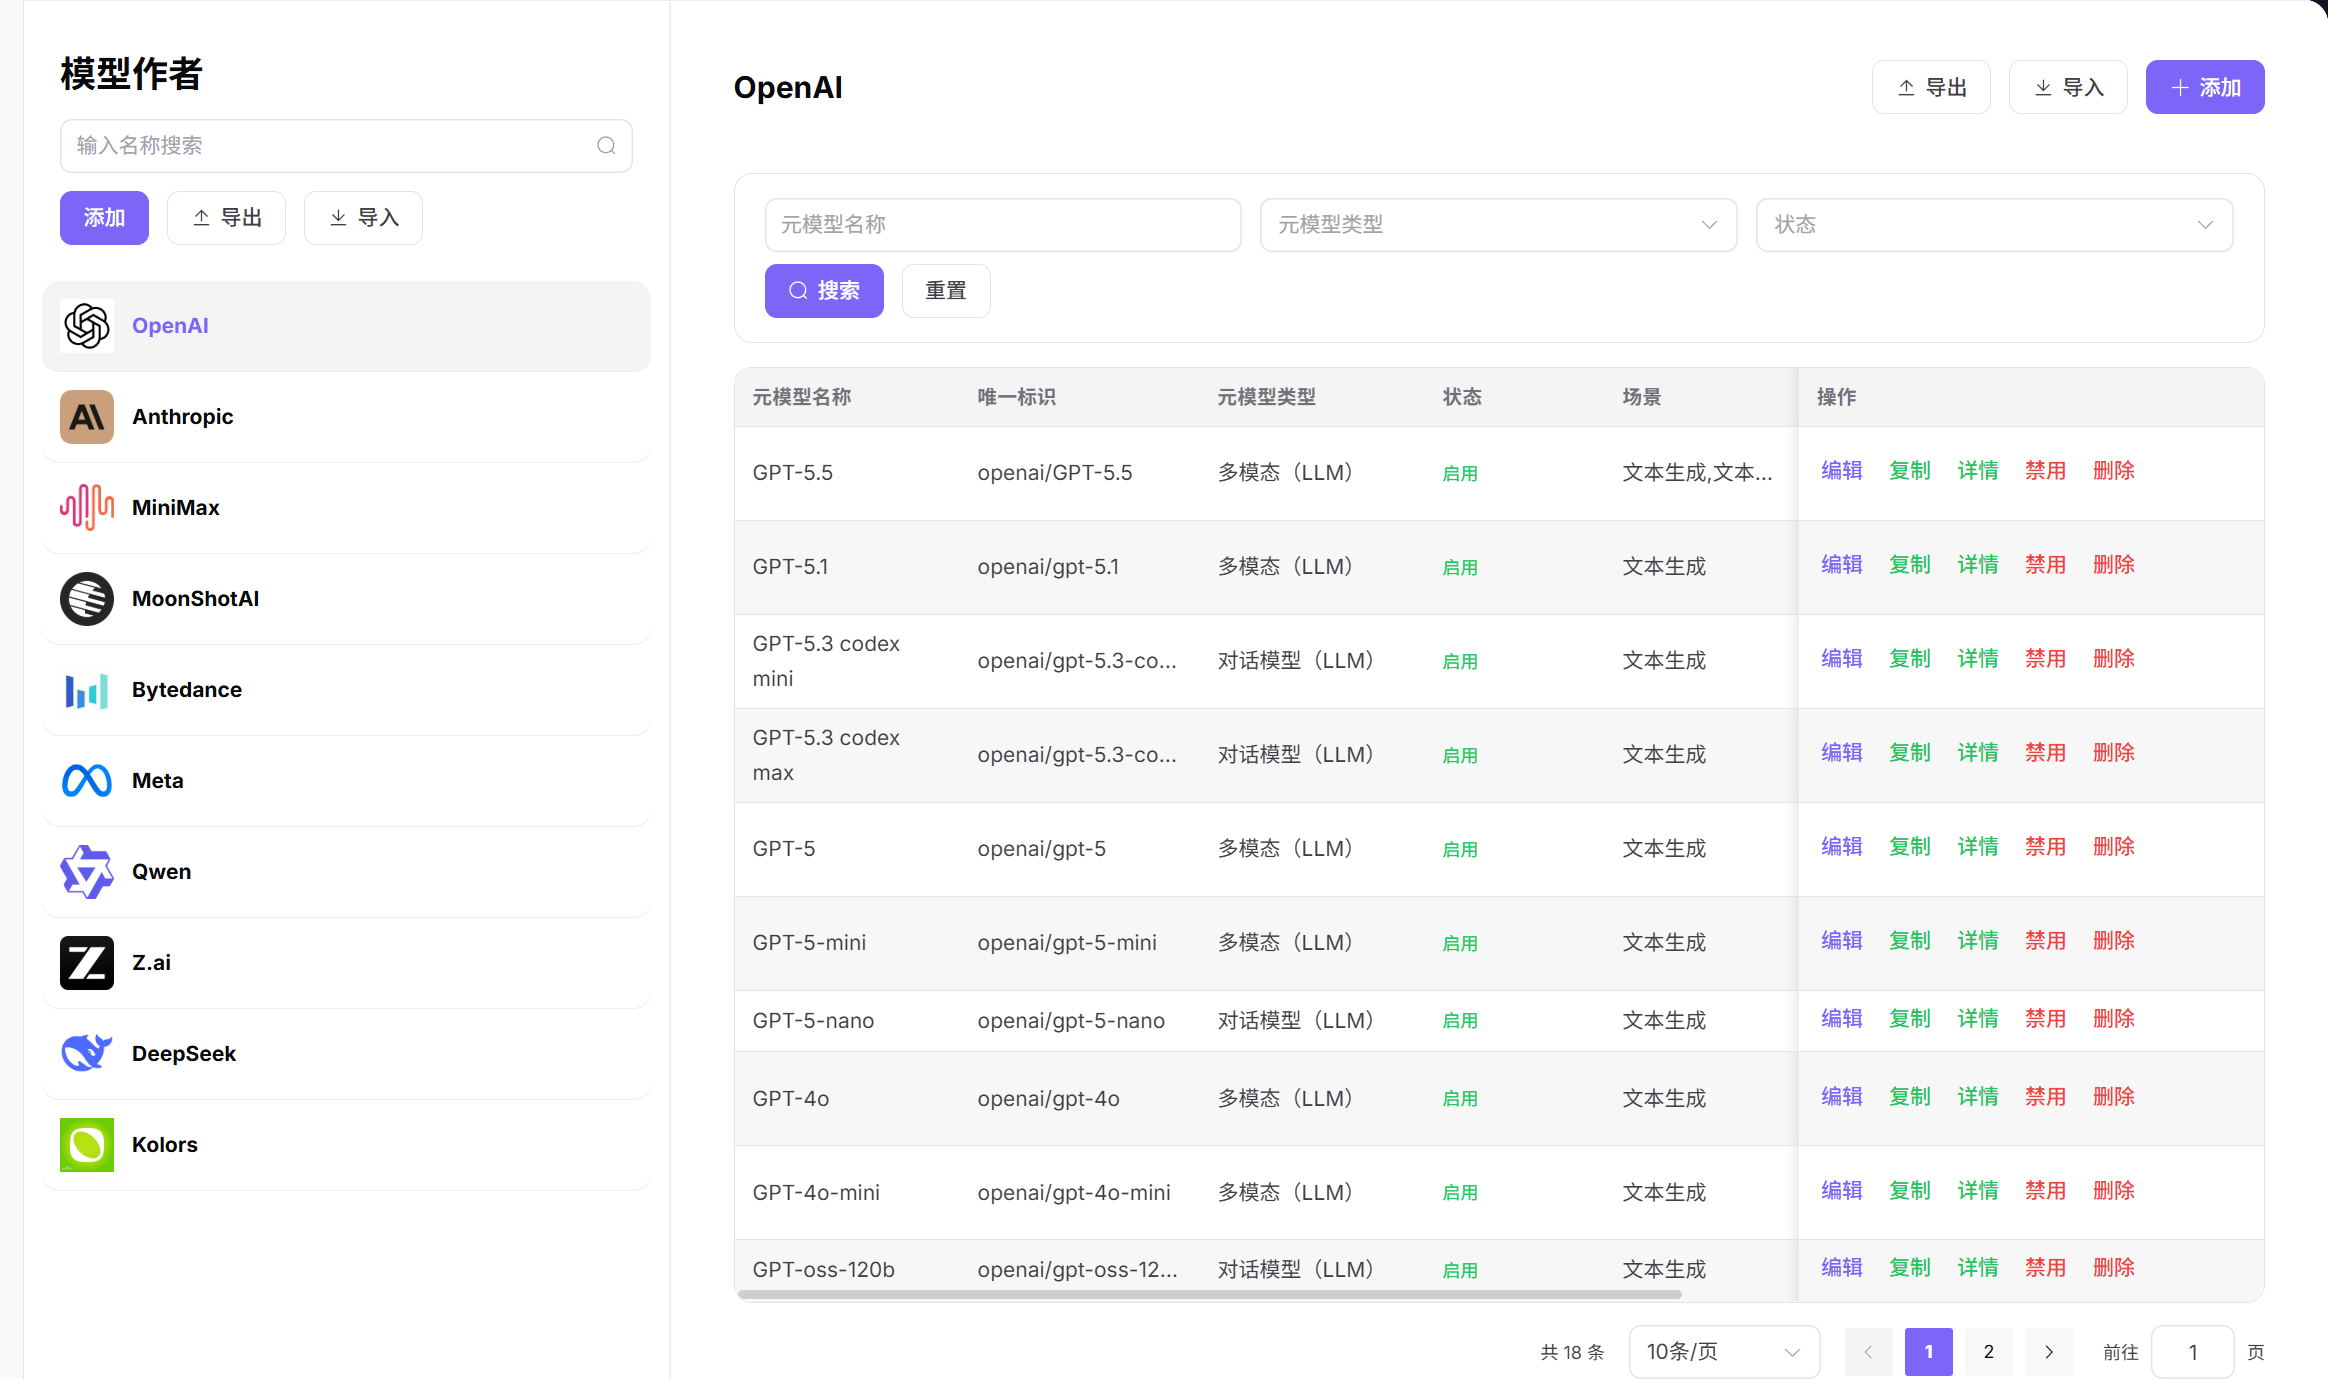This screenshot has width=2328, height=1379.
Task: Open the 10条/页 page size dropdown
Action: (x=1724, y=1352)
